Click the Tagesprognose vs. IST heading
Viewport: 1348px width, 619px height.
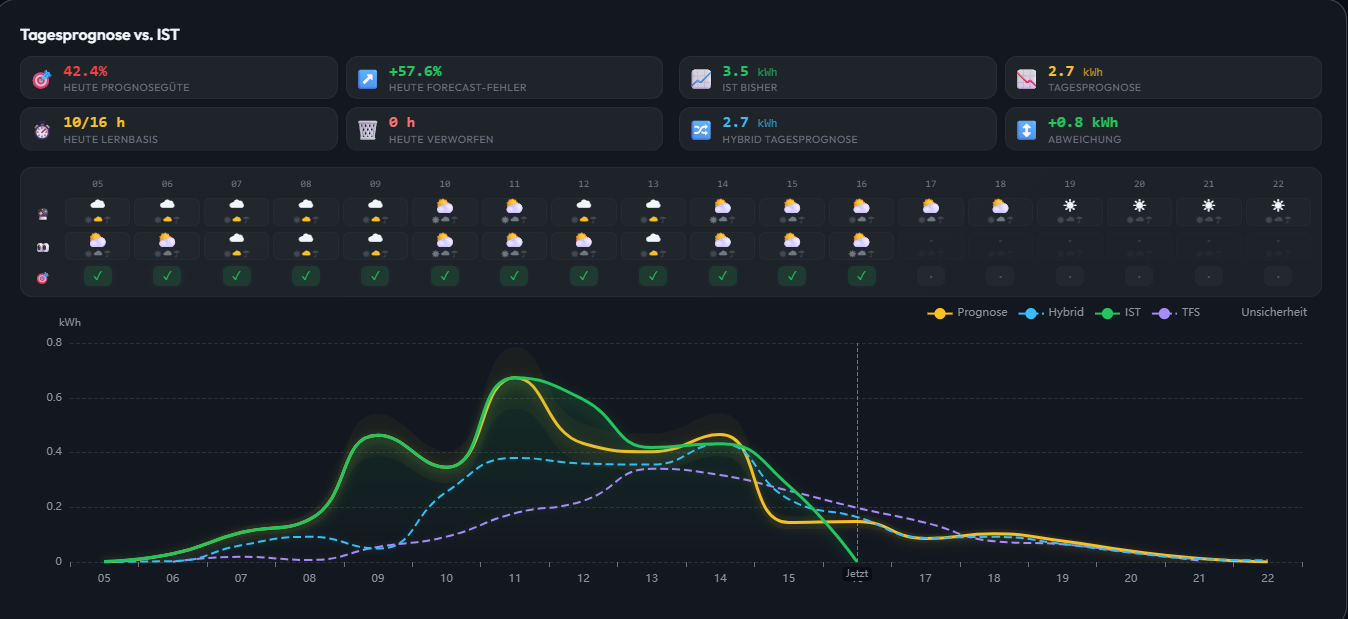(x=100, y=35)
